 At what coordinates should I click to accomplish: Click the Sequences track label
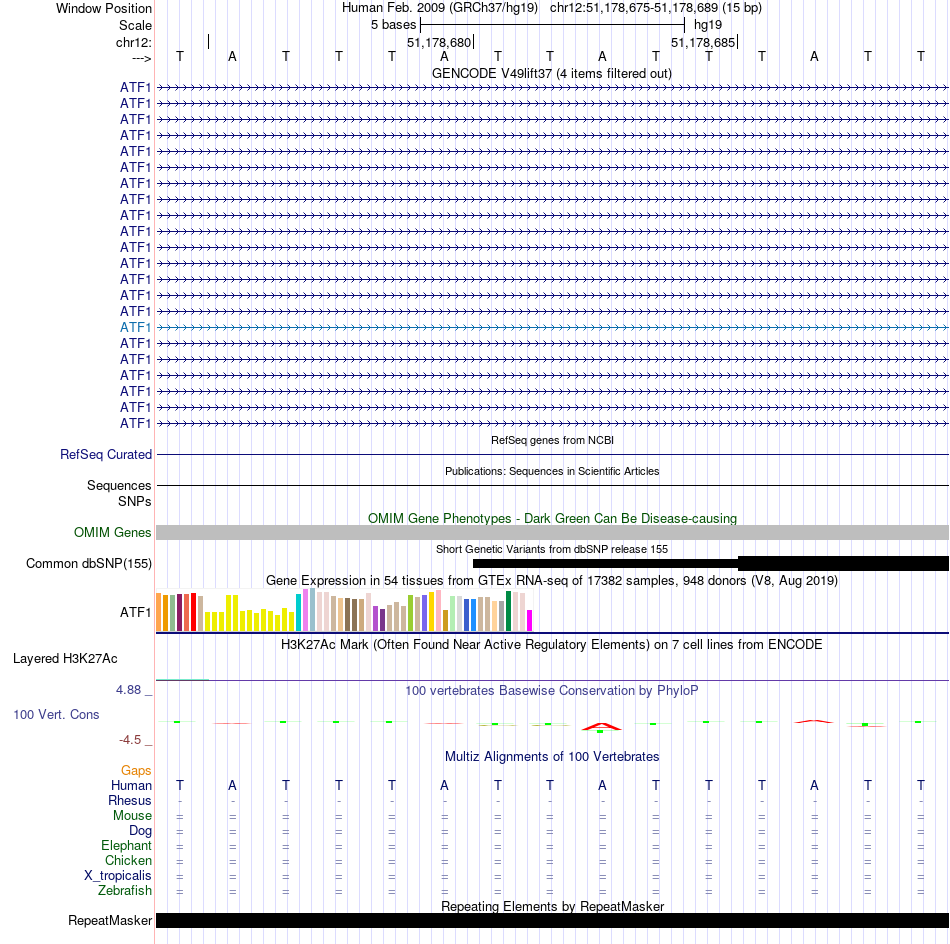pyautogui.click(x=119, y=485)
